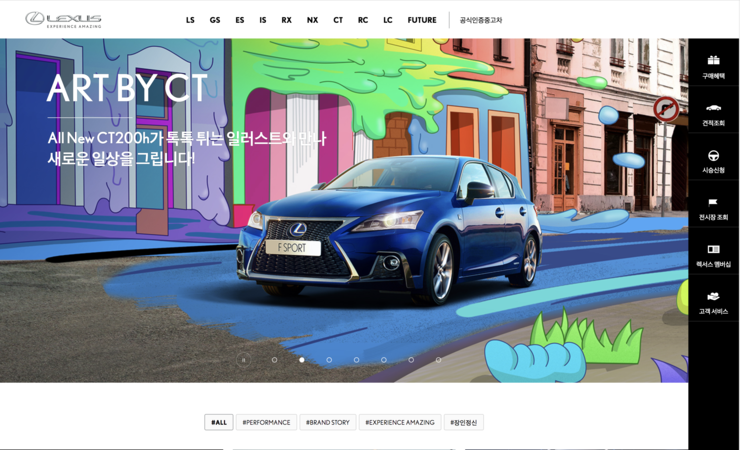The height and width of the screenshot is (450, 740).
Task: Open the RX model menu
Action: click(286, 20)
